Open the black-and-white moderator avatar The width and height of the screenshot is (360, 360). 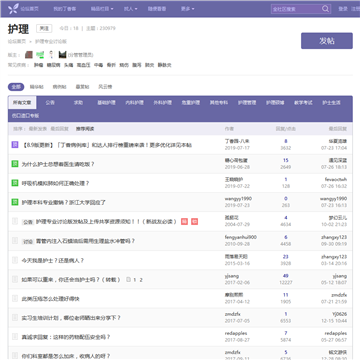pos(62,54)
